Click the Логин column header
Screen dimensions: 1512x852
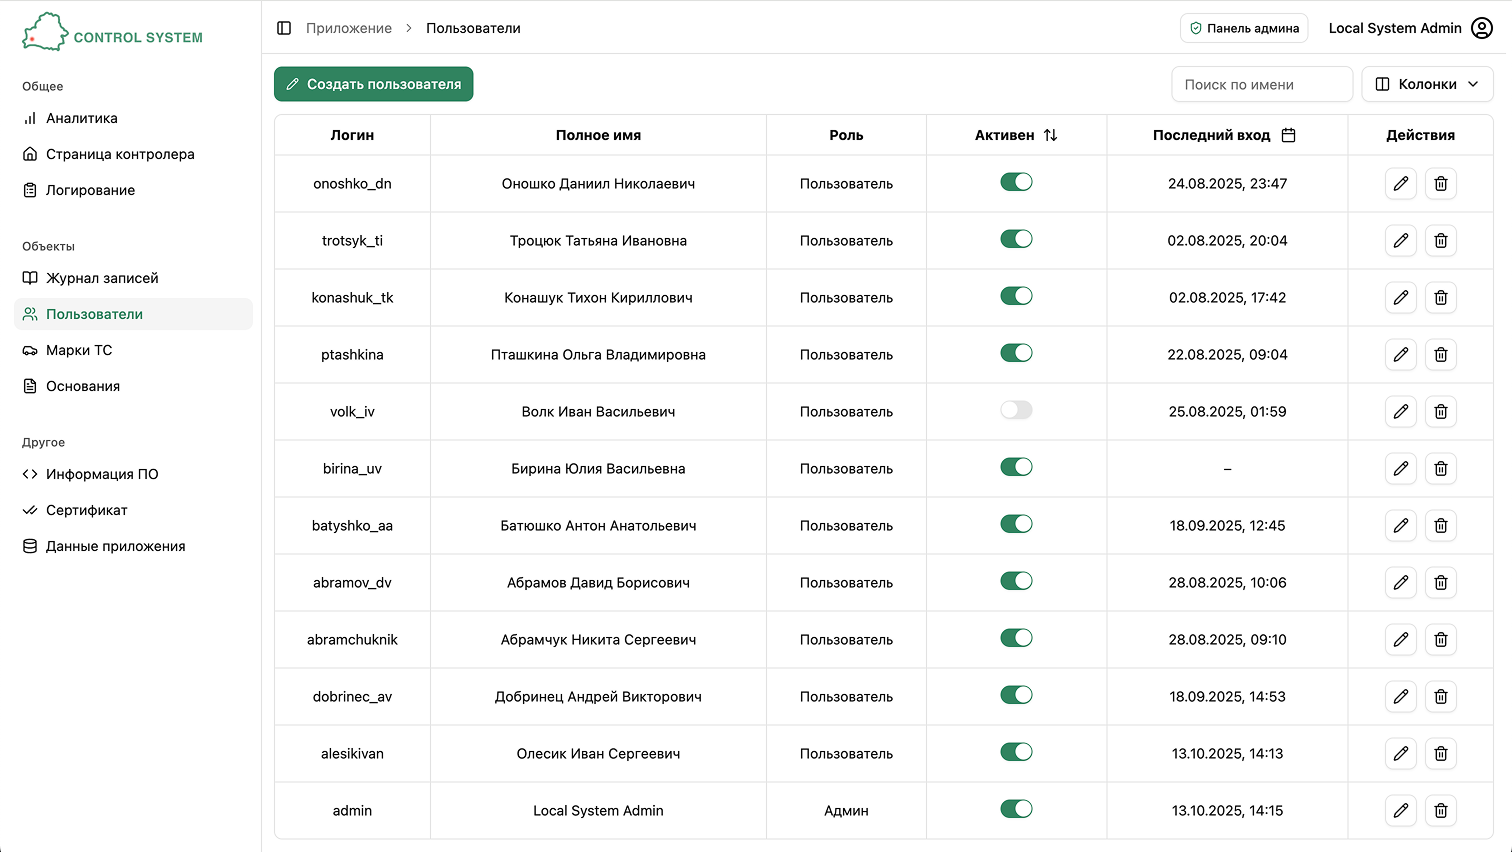tap(352, 135)
